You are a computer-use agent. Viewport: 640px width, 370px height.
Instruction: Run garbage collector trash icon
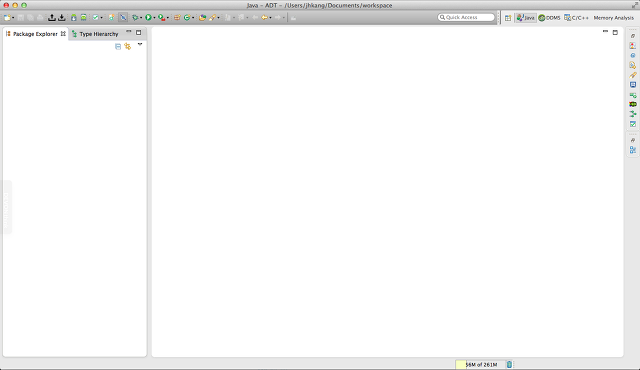(x=509, y=365)
